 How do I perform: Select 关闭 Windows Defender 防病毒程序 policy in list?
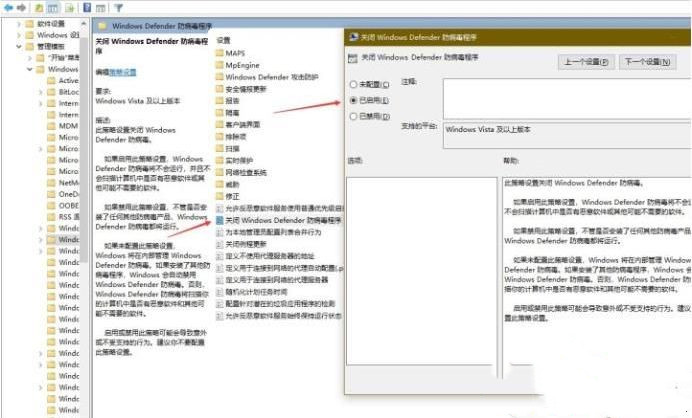[x=279, y=220]
